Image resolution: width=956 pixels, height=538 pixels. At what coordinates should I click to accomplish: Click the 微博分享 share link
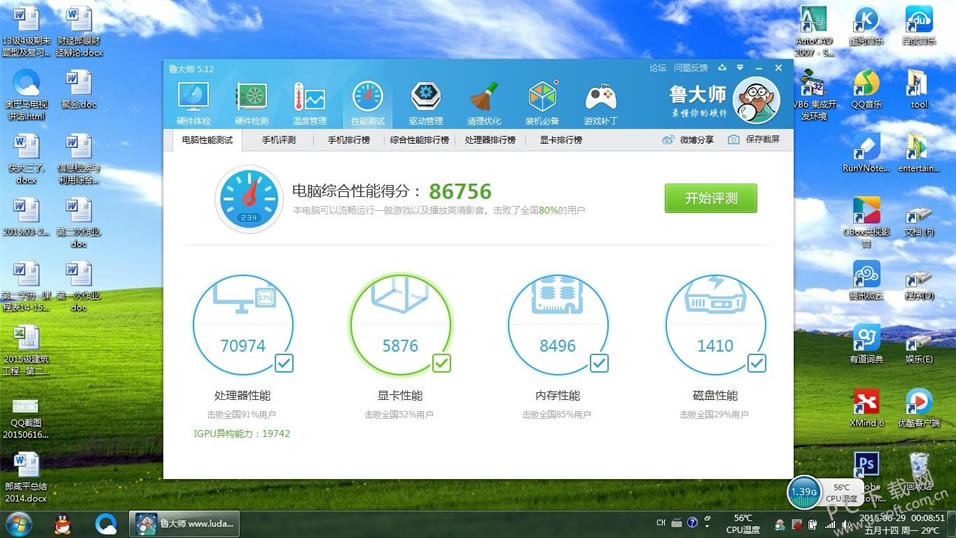click(688, 140)
